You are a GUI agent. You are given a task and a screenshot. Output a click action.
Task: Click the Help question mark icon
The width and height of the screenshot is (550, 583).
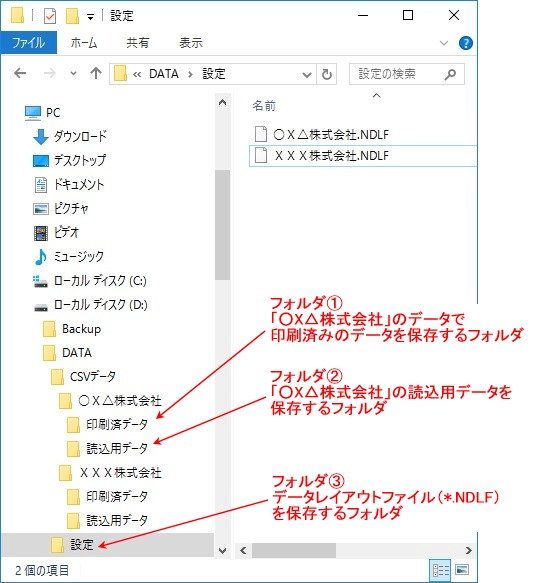pyautogui.click(x=466, y=43)
